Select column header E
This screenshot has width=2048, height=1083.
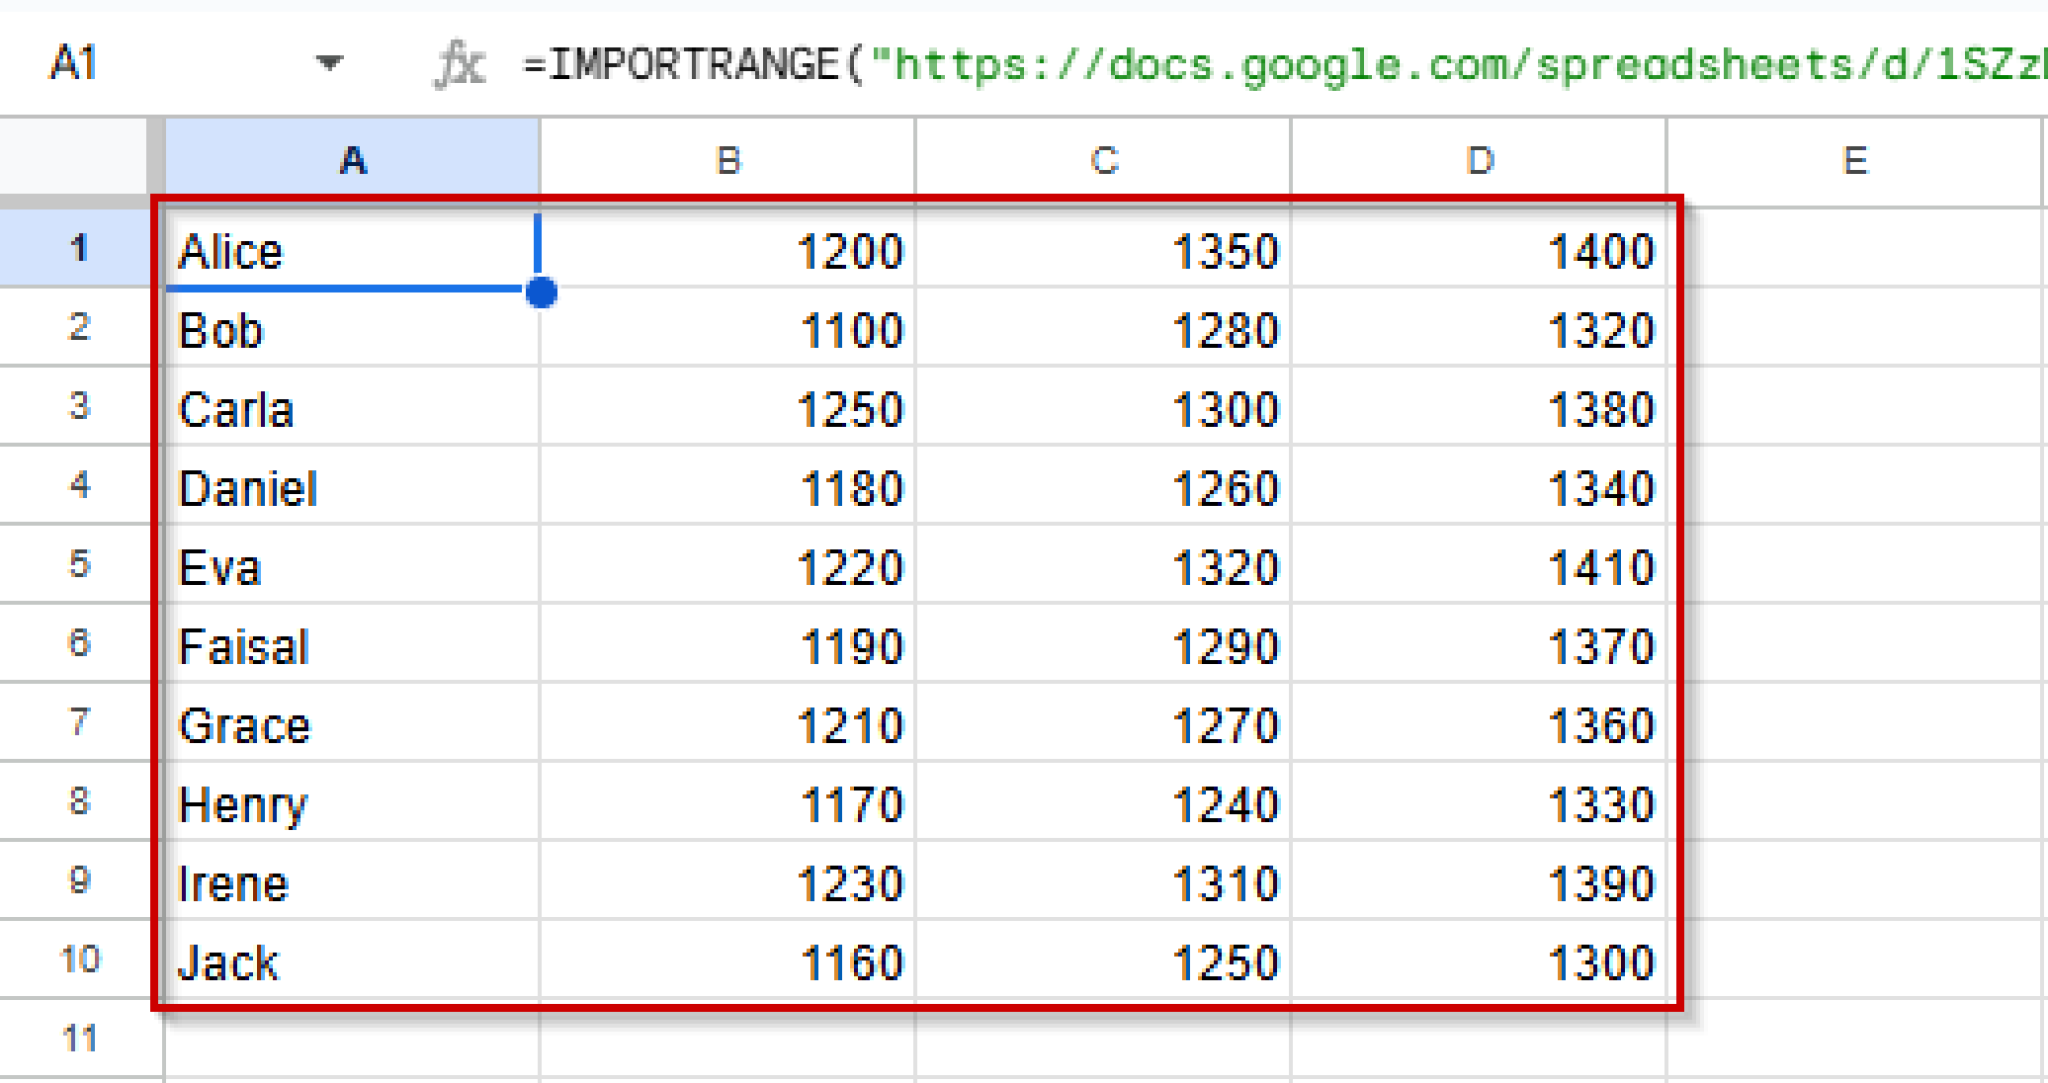(x=1855, y=158)
